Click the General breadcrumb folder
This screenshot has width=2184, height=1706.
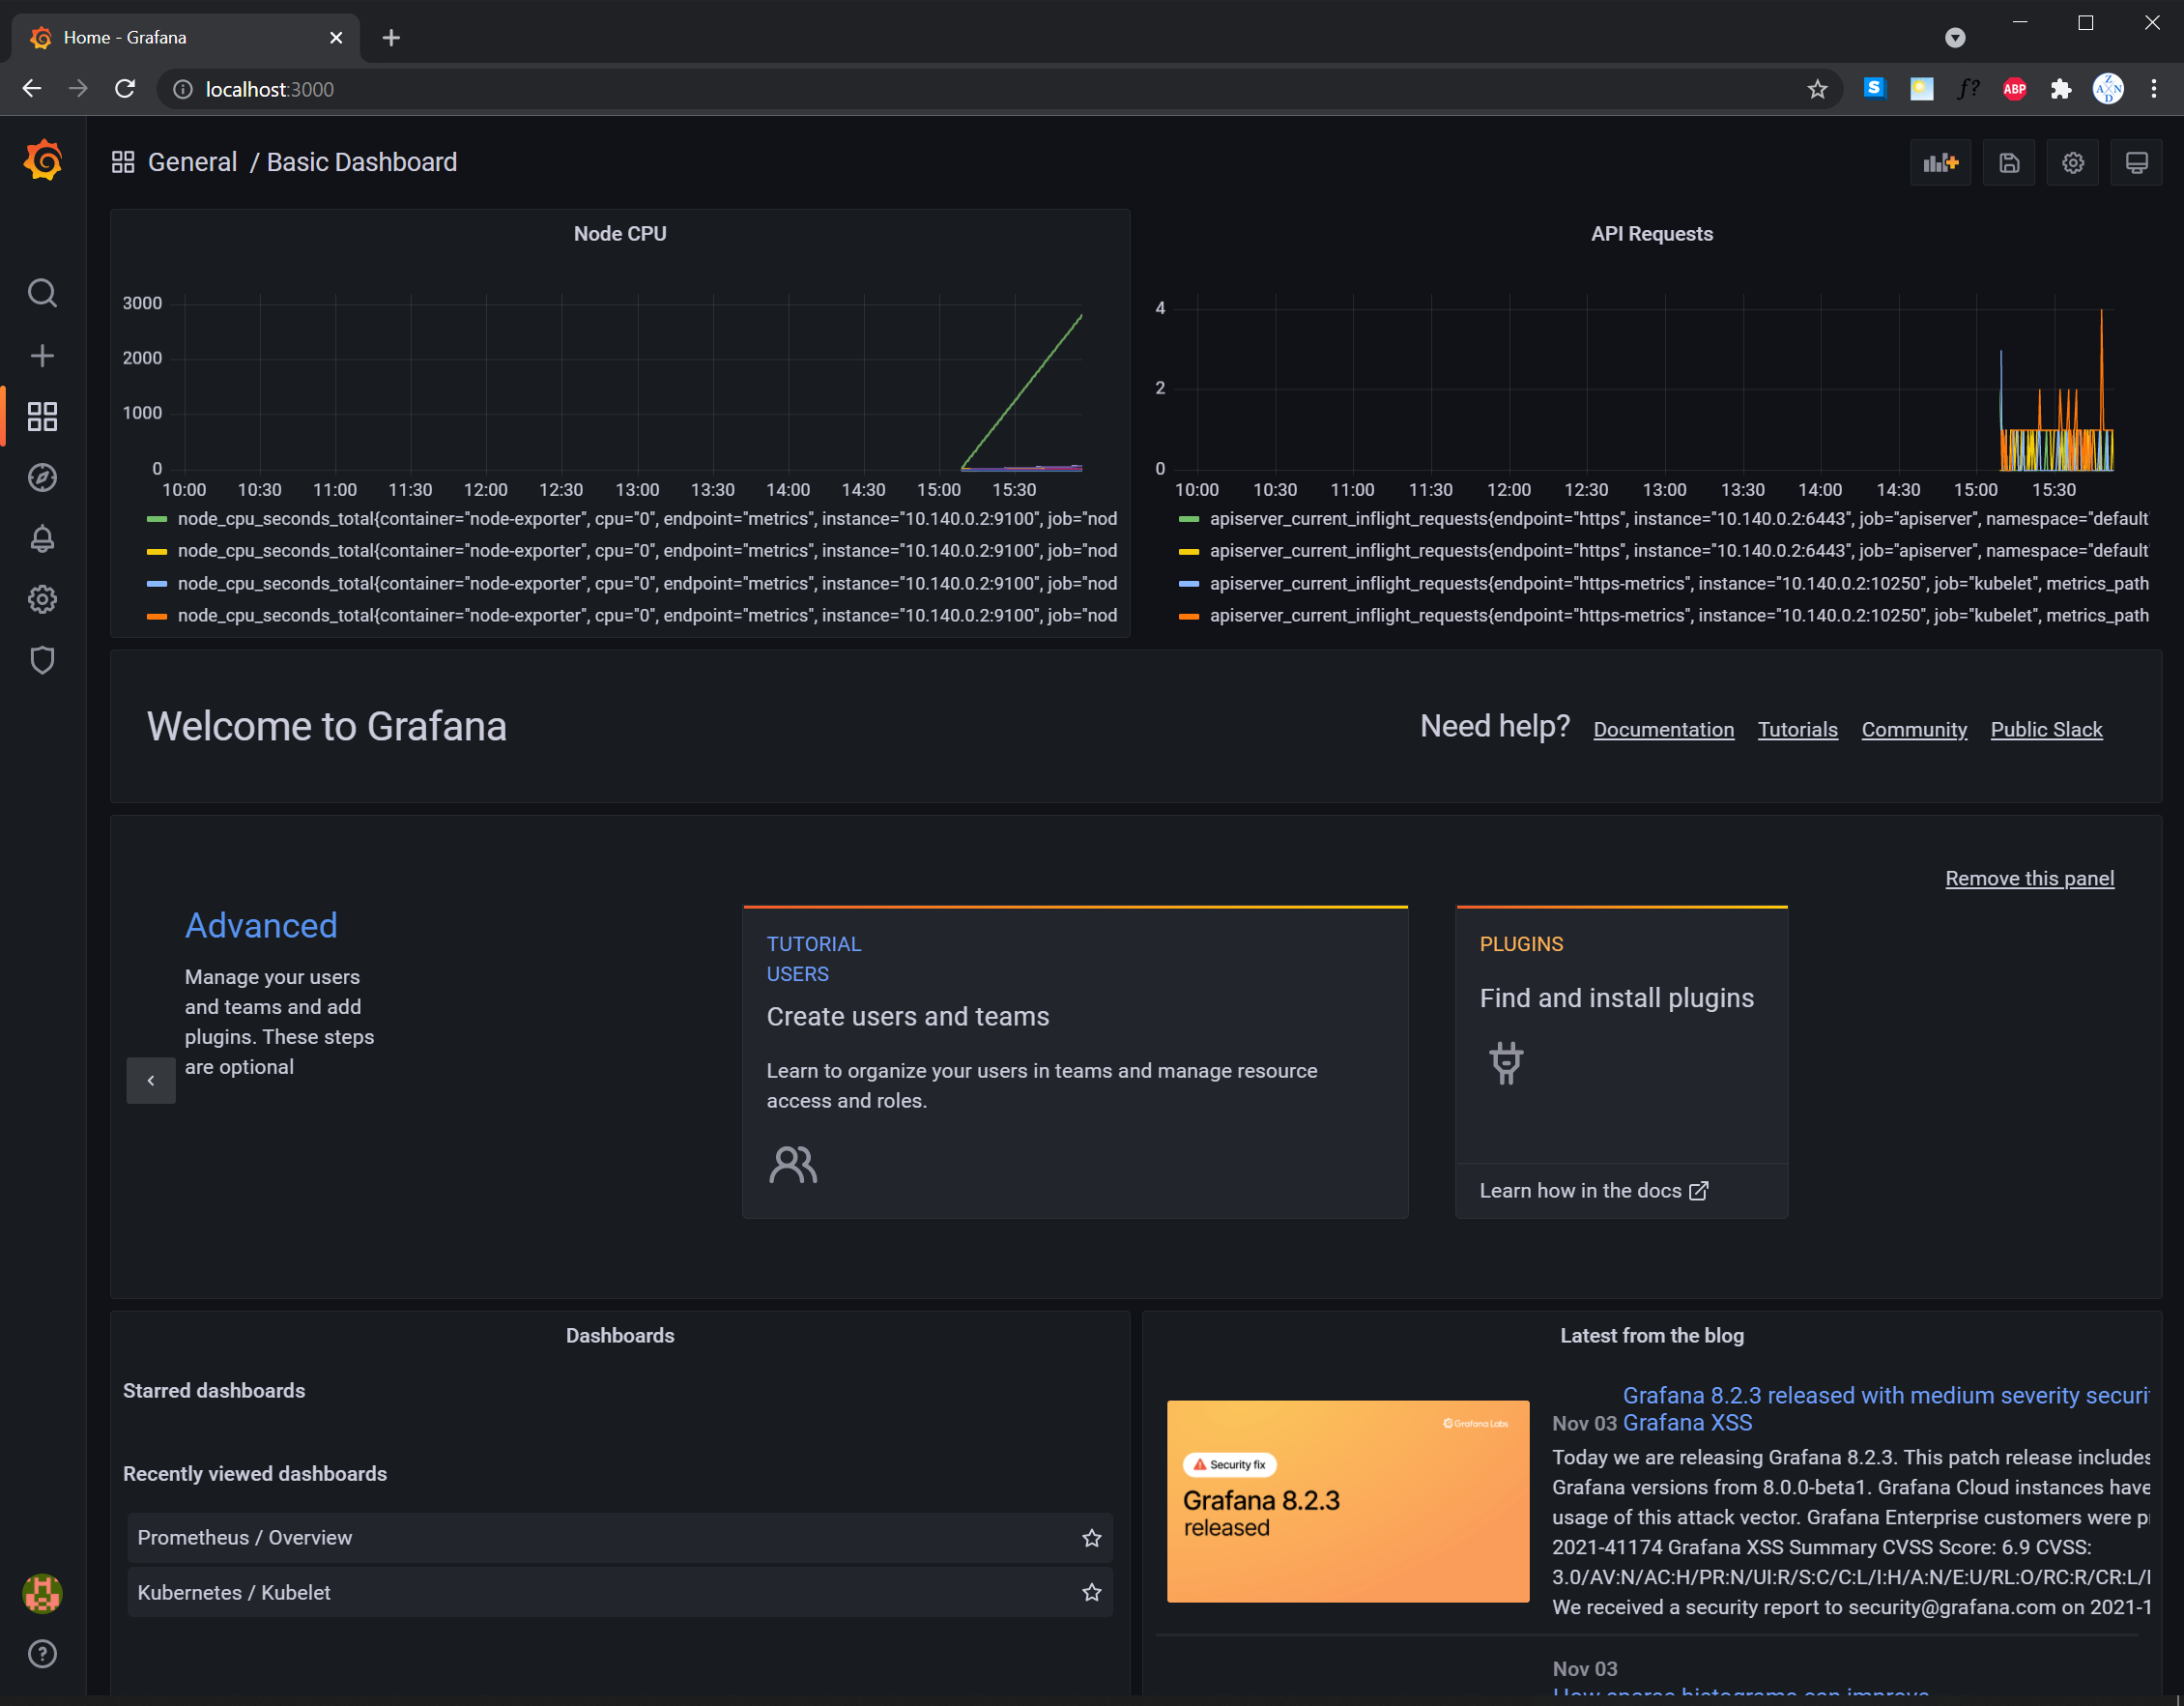pos(192,162)
